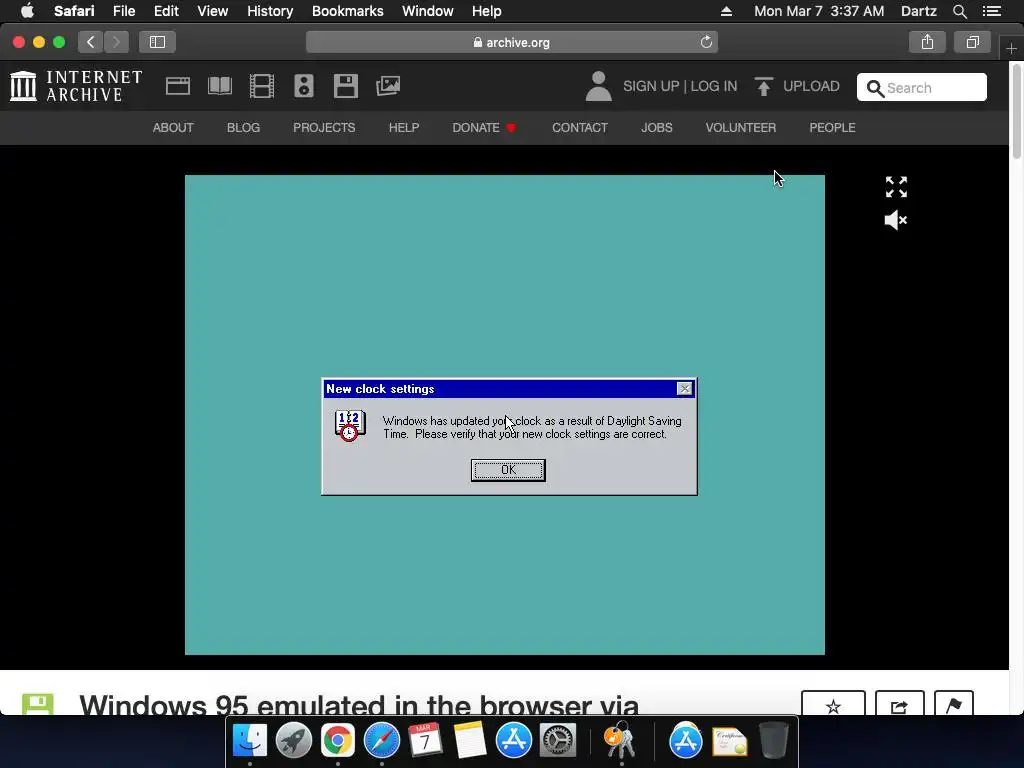
Task: Click the upload arrow icon
Action: [x=763, y=86]
